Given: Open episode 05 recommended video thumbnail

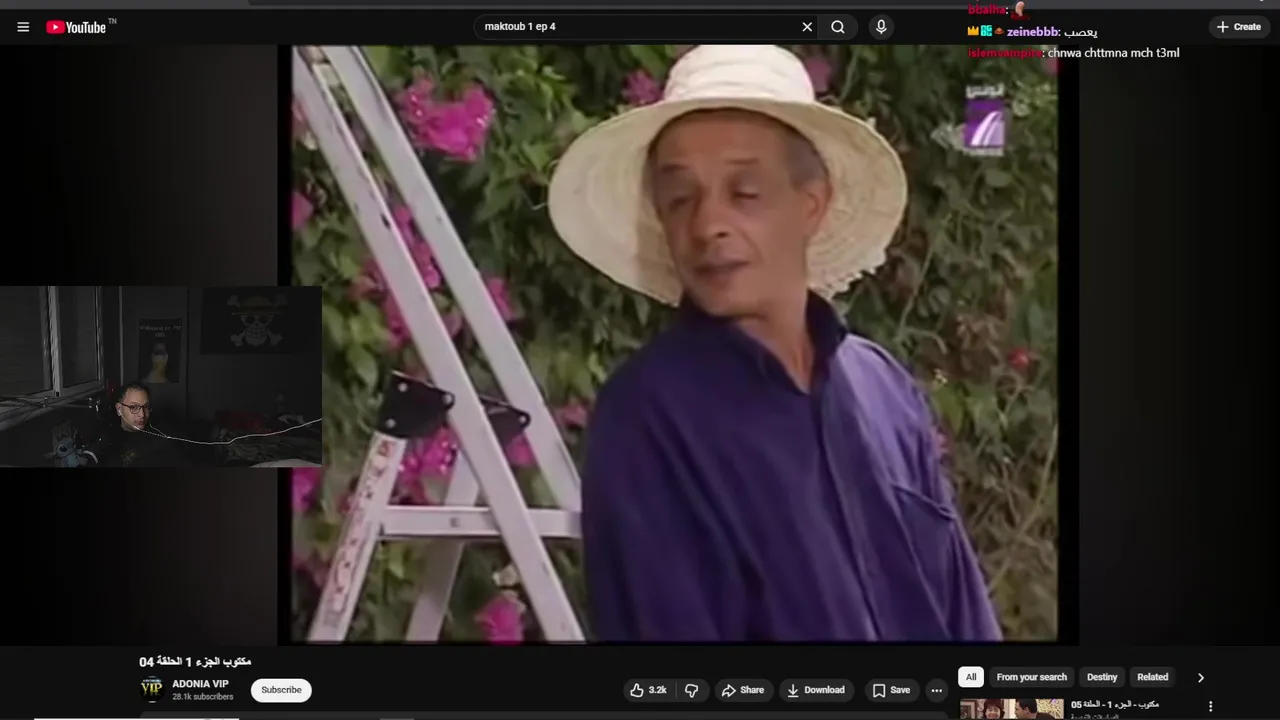Looking at the screenshot, I should [x=1012, y=709].
